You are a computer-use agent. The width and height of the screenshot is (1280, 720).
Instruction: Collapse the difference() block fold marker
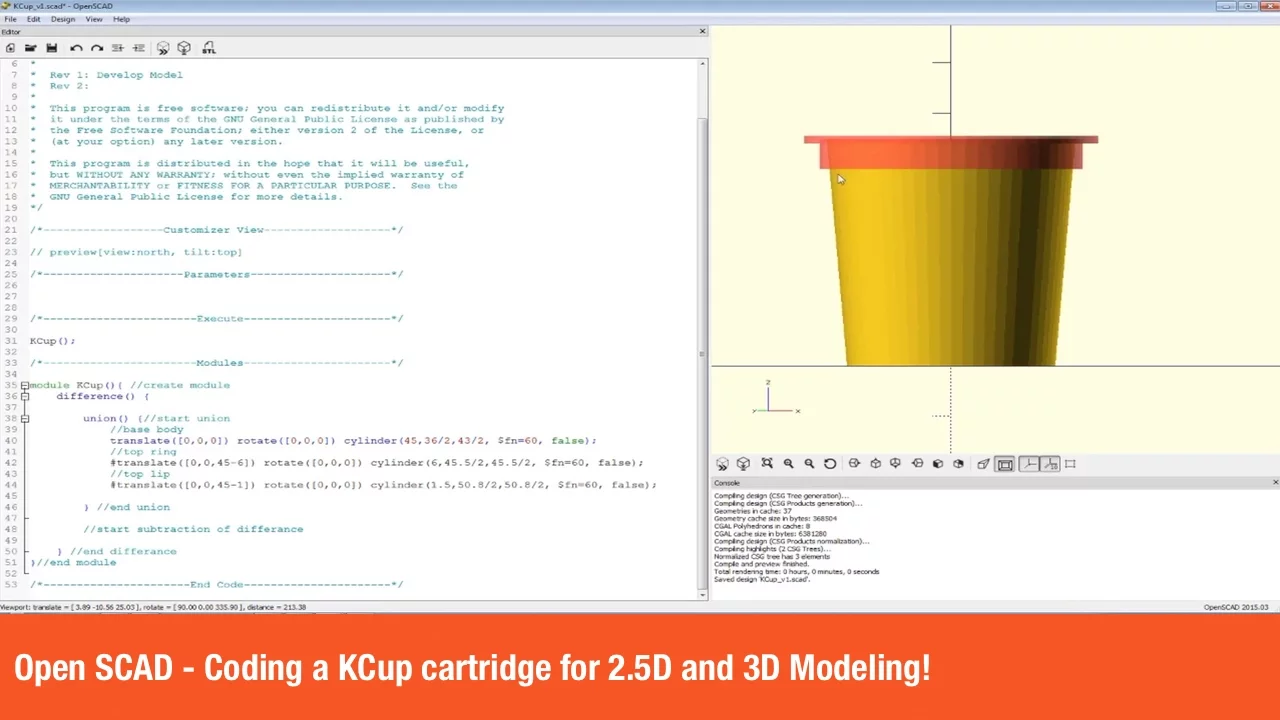(x=25, y=396)
